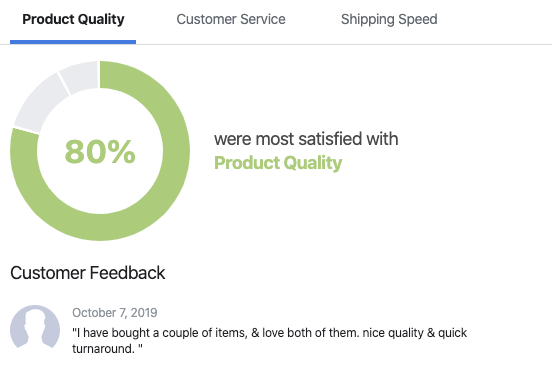Select the Shipping Speed tab
This screenshot has height=370, width=552.
pos(389,19)
